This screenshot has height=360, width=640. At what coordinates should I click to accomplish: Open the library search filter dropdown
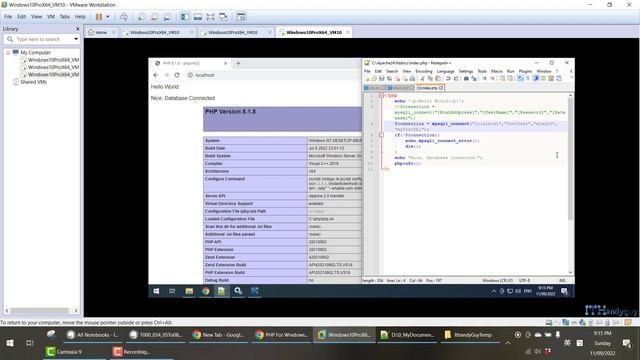click(x=76, y=39)
